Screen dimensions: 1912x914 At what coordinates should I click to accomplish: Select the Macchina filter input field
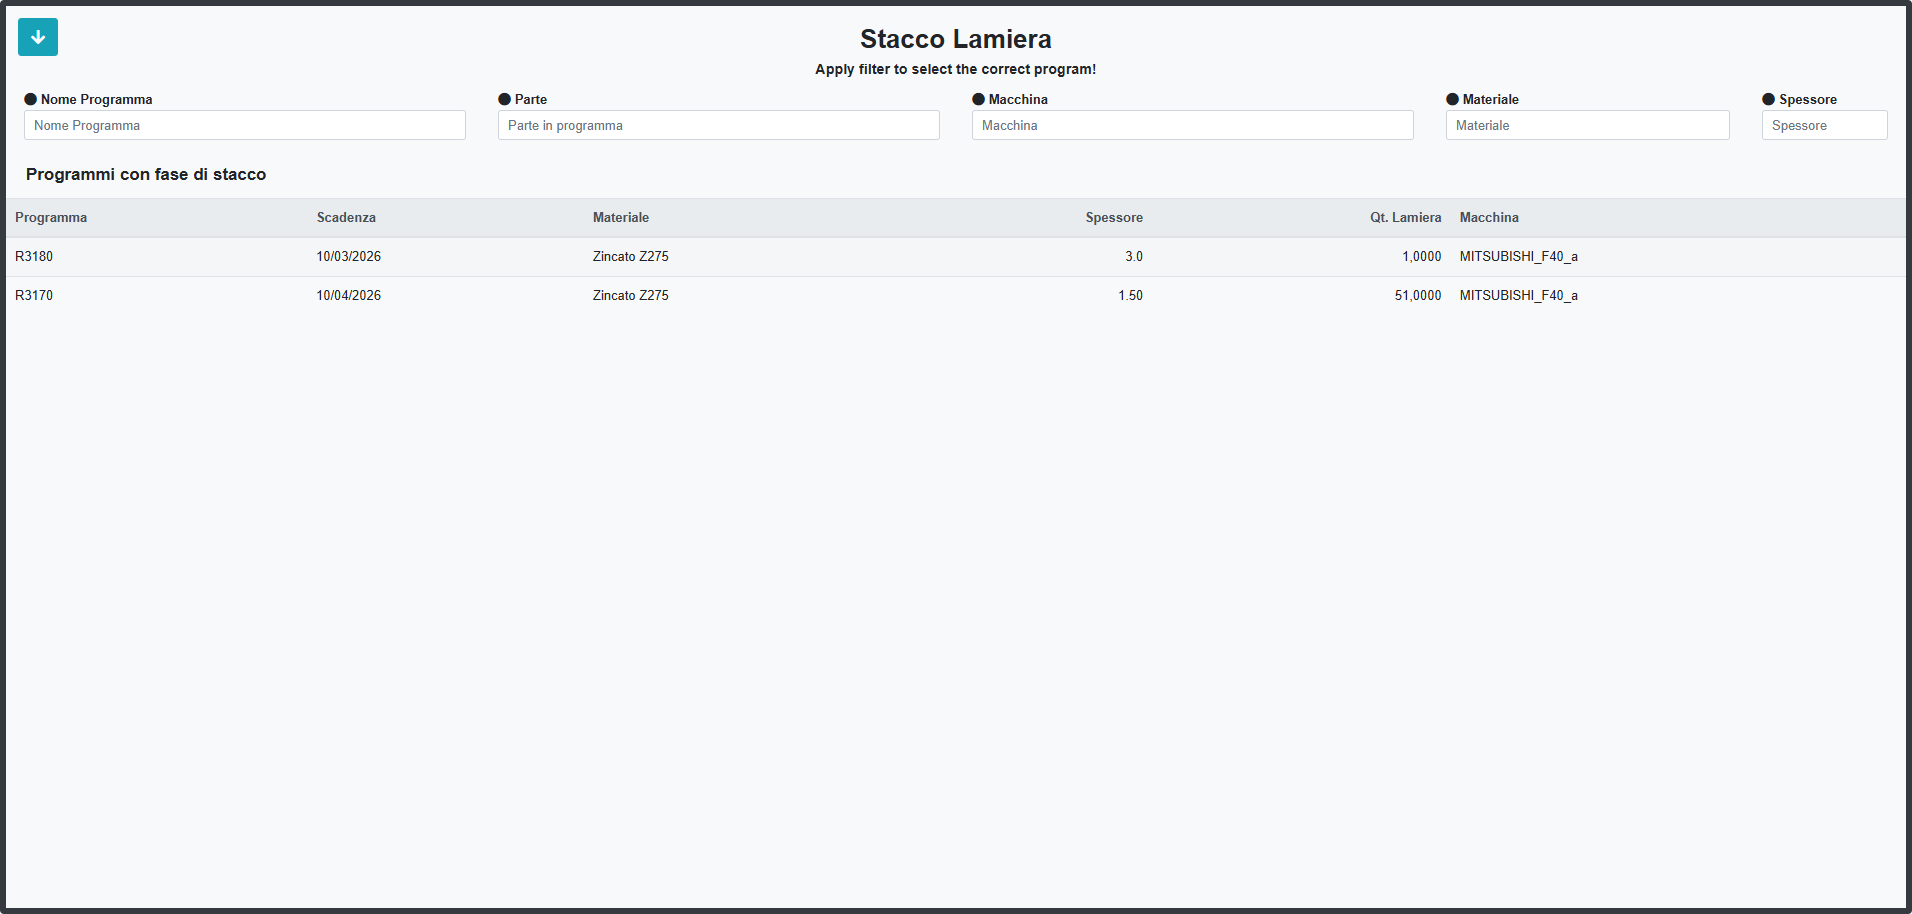click(x=1193, y=125)
